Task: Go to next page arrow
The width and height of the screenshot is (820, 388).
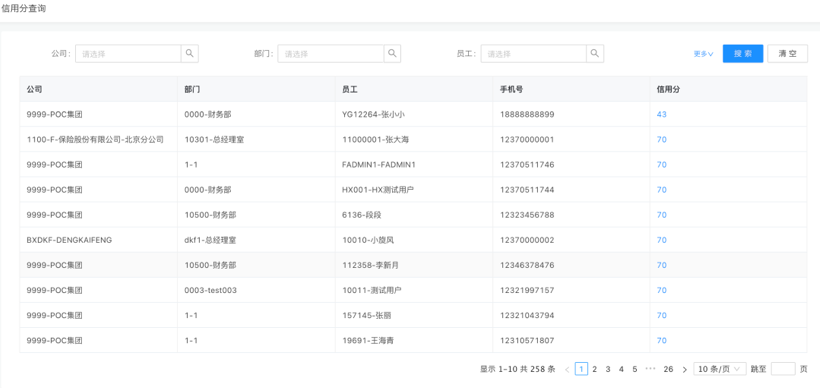Action: (685, 369)
